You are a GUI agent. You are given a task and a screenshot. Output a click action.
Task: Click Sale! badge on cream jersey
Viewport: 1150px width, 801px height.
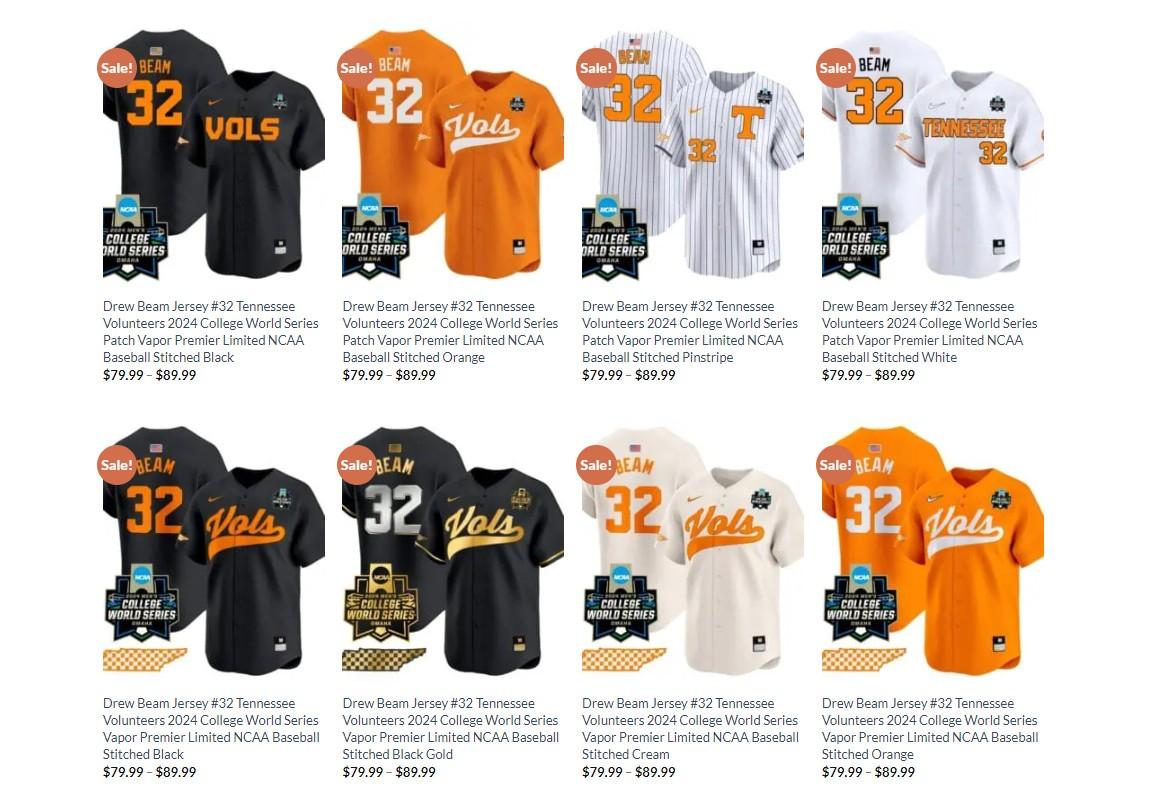point(596,465)
